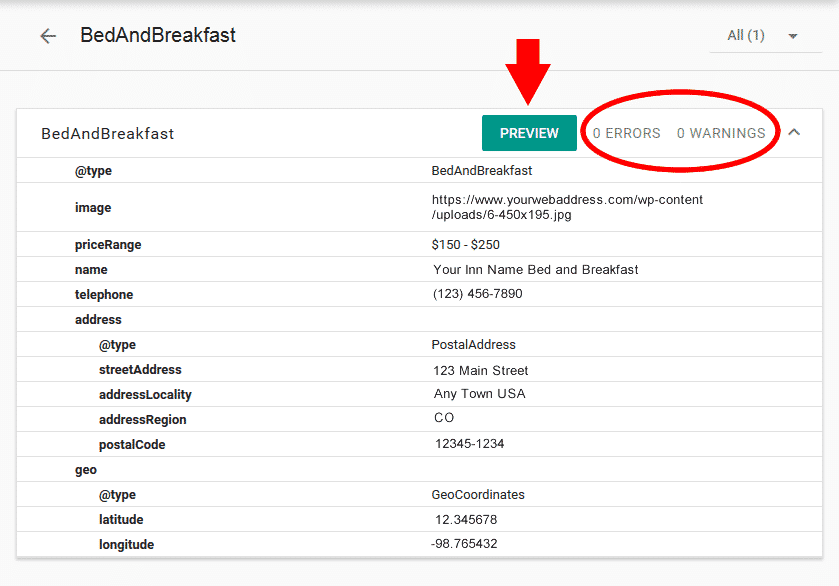Click the image URL value

click(x=567, y=207)
